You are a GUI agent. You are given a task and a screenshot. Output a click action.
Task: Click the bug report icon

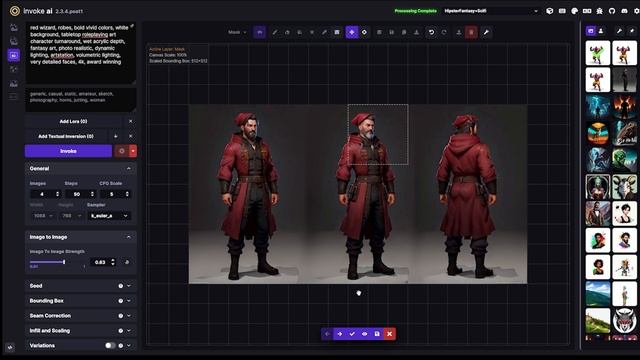[x=600, y=11]
